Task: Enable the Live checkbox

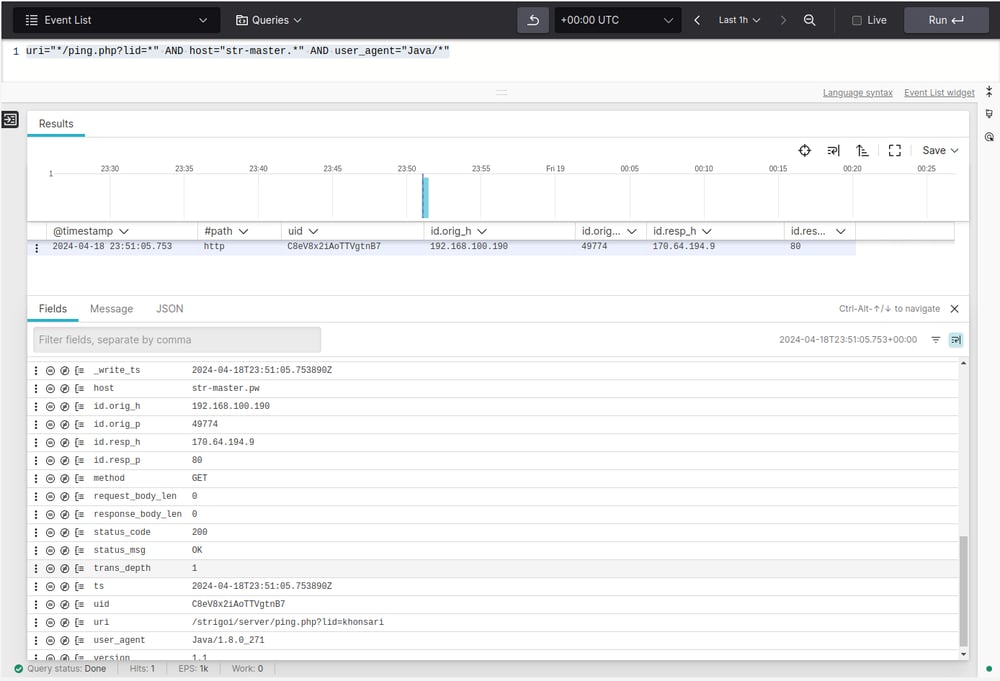Action: [x=856, y=20]
